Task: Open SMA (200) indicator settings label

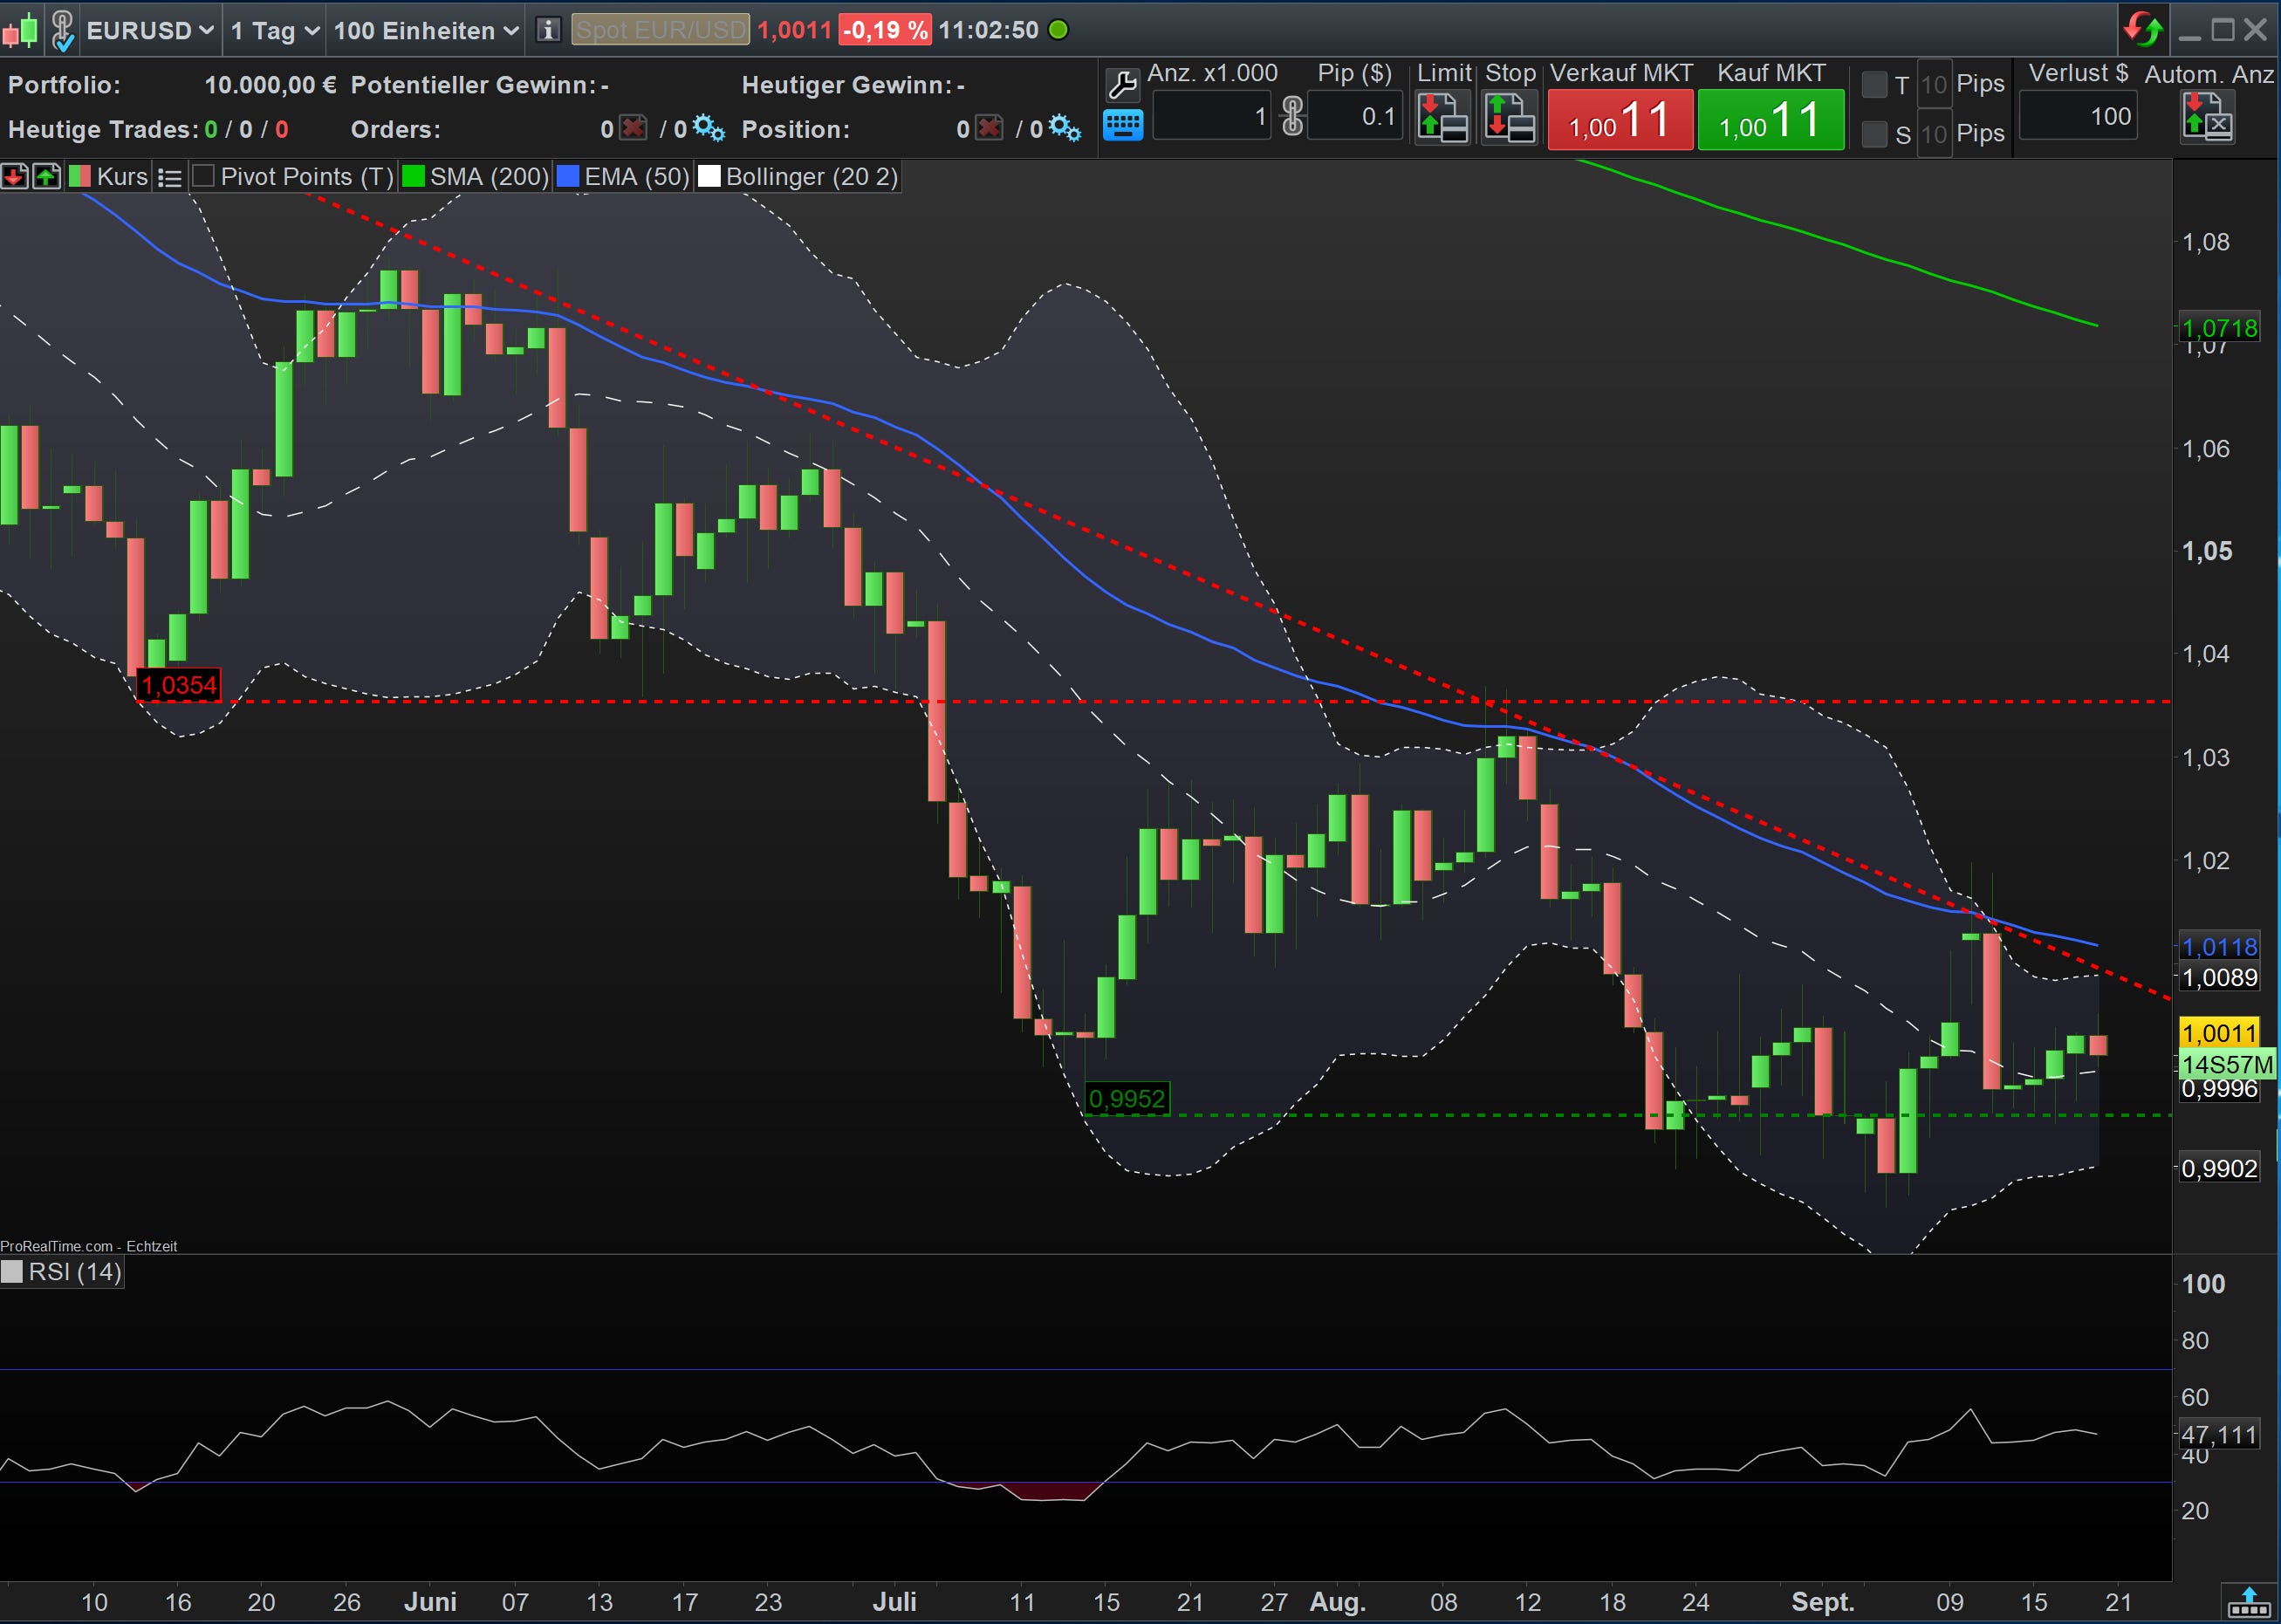Action: coord(489,177)
